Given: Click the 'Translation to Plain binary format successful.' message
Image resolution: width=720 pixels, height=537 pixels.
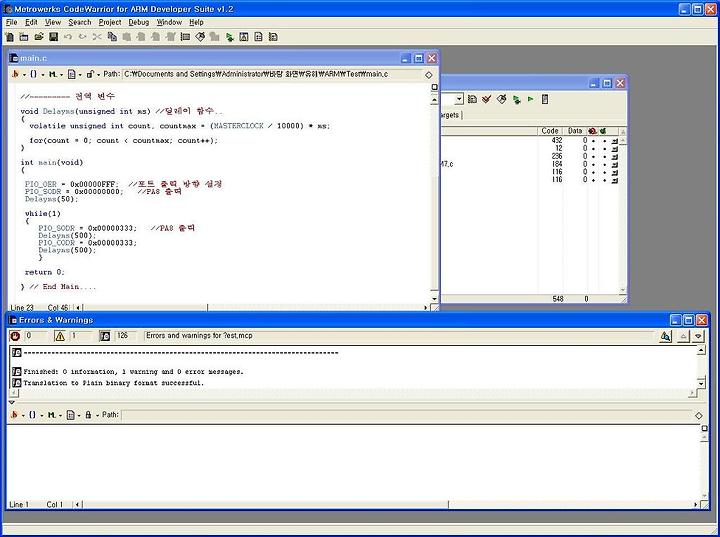Looking at the screenshot, I should click(x=113, y=383).
